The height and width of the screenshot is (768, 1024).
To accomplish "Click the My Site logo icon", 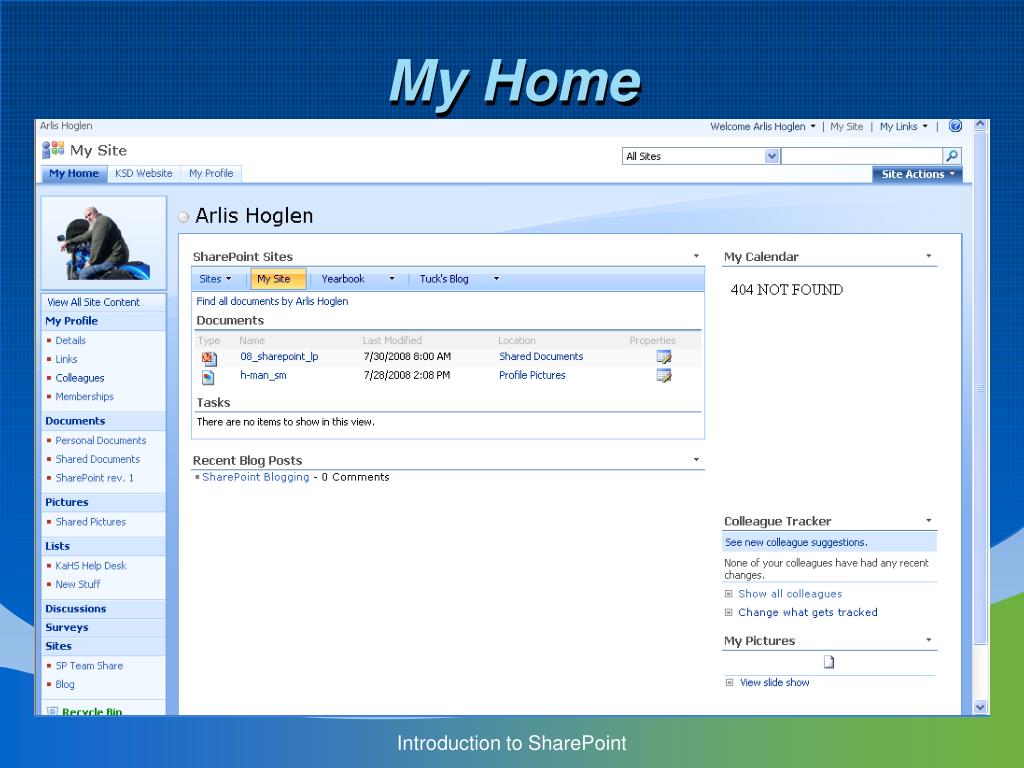I will pyautogui.click(x=53, y=150).
